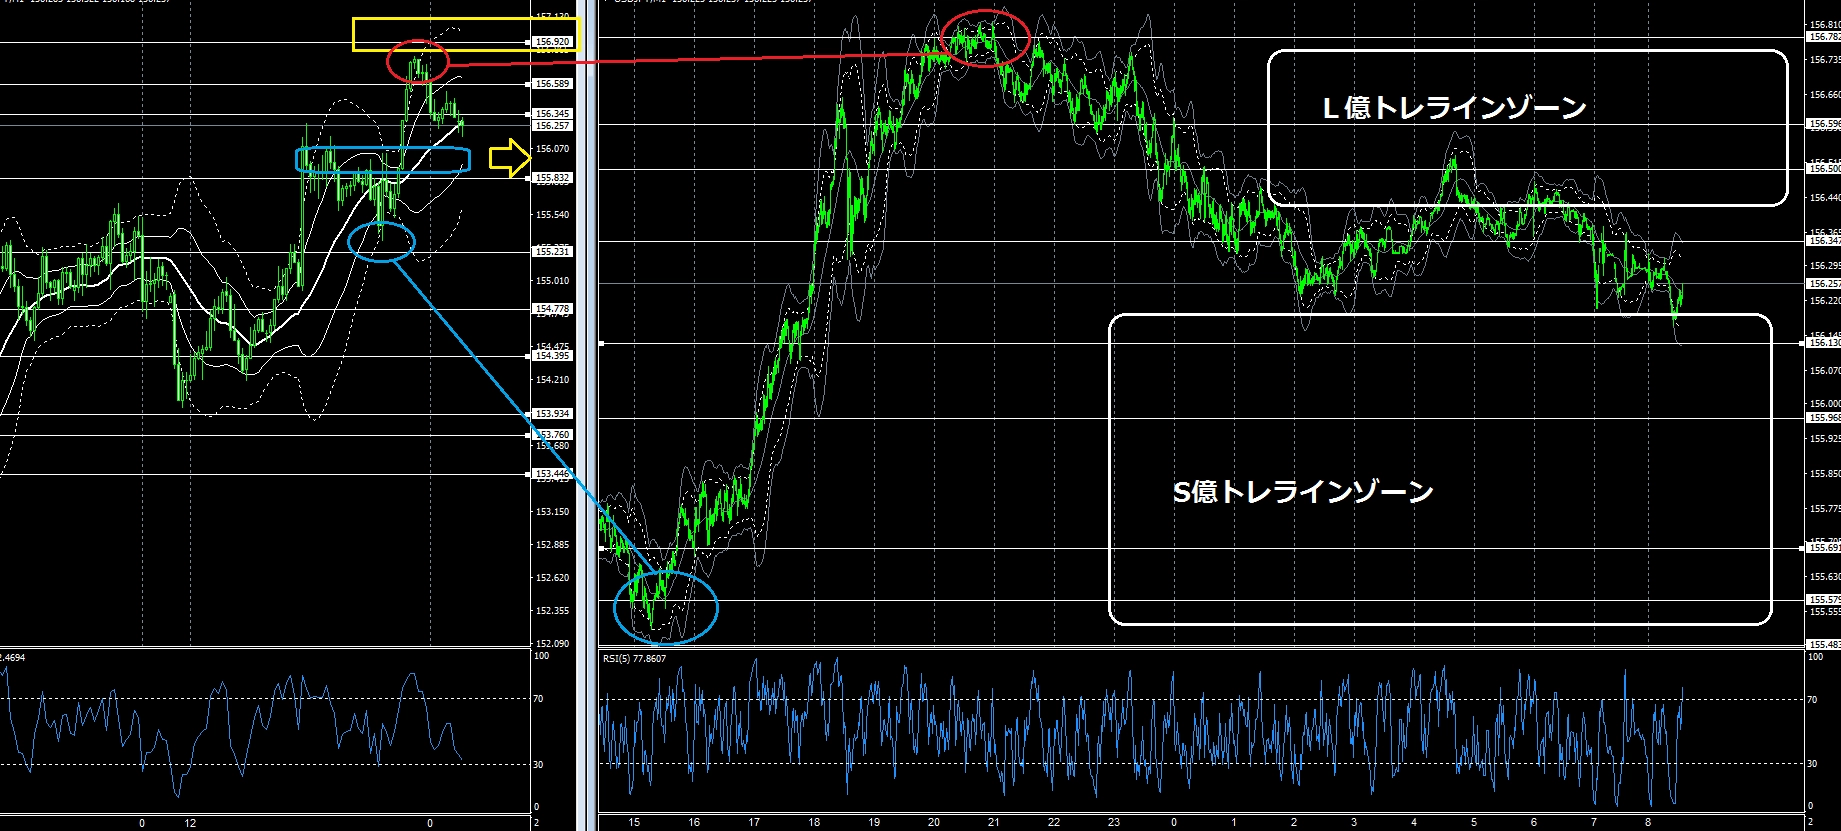The width and height of the screenshot is (1841, 831).
Task: Click hour 18 on the right chart time axis
Action: tap(814, 823)
